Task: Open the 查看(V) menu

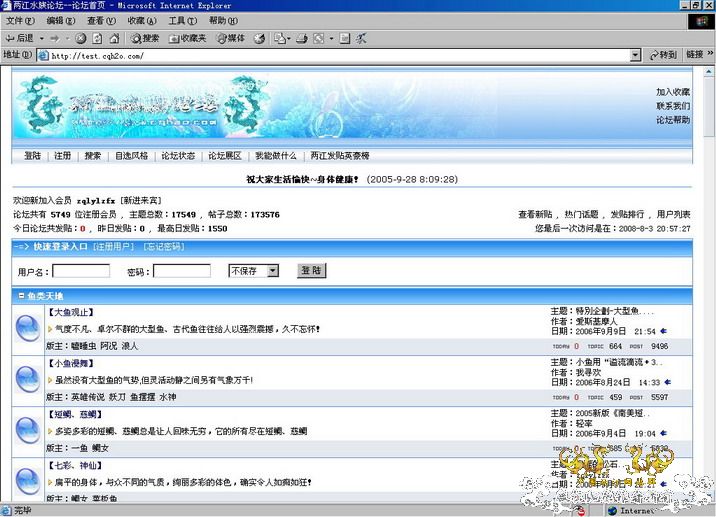Action: pos(101,21)
